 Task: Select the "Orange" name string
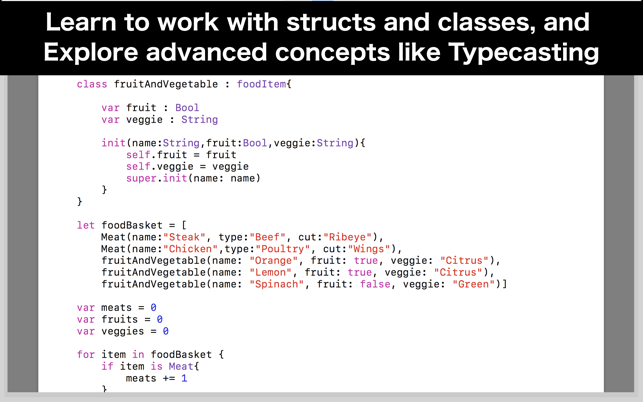click(x=273, y=260)
